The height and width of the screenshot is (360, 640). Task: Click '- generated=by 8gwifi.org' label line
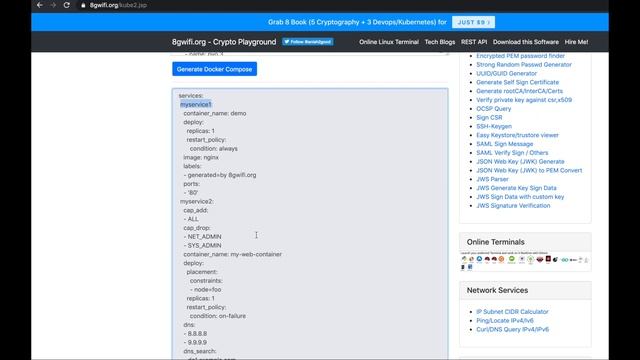tap(220, 175)
